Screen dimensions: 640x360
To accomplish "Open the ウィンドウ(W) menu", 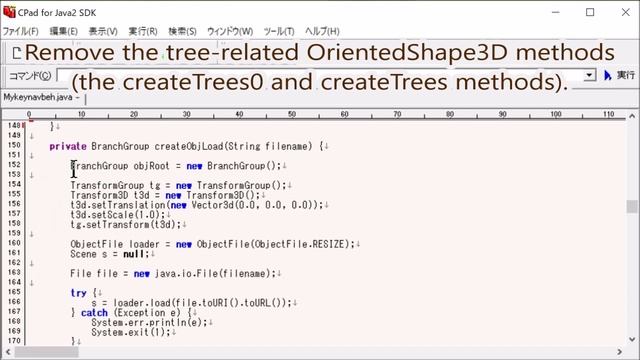I will pyautogui.click(x=230, y=31).
